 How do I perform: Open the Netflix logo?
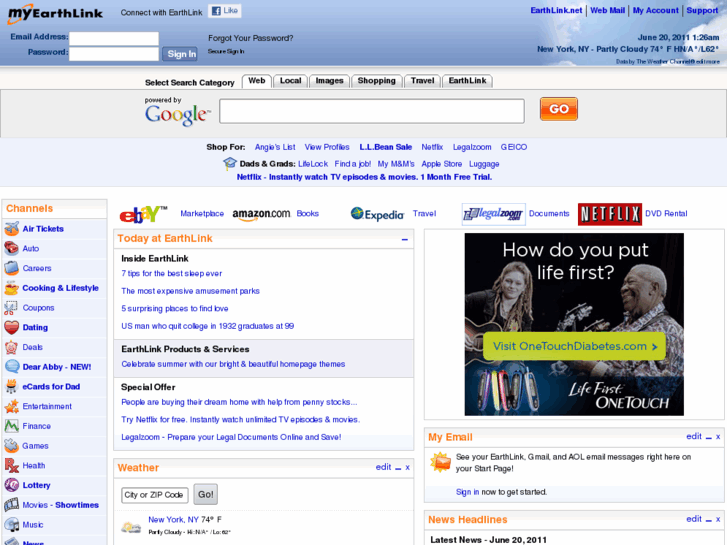[x=610, y=214]
